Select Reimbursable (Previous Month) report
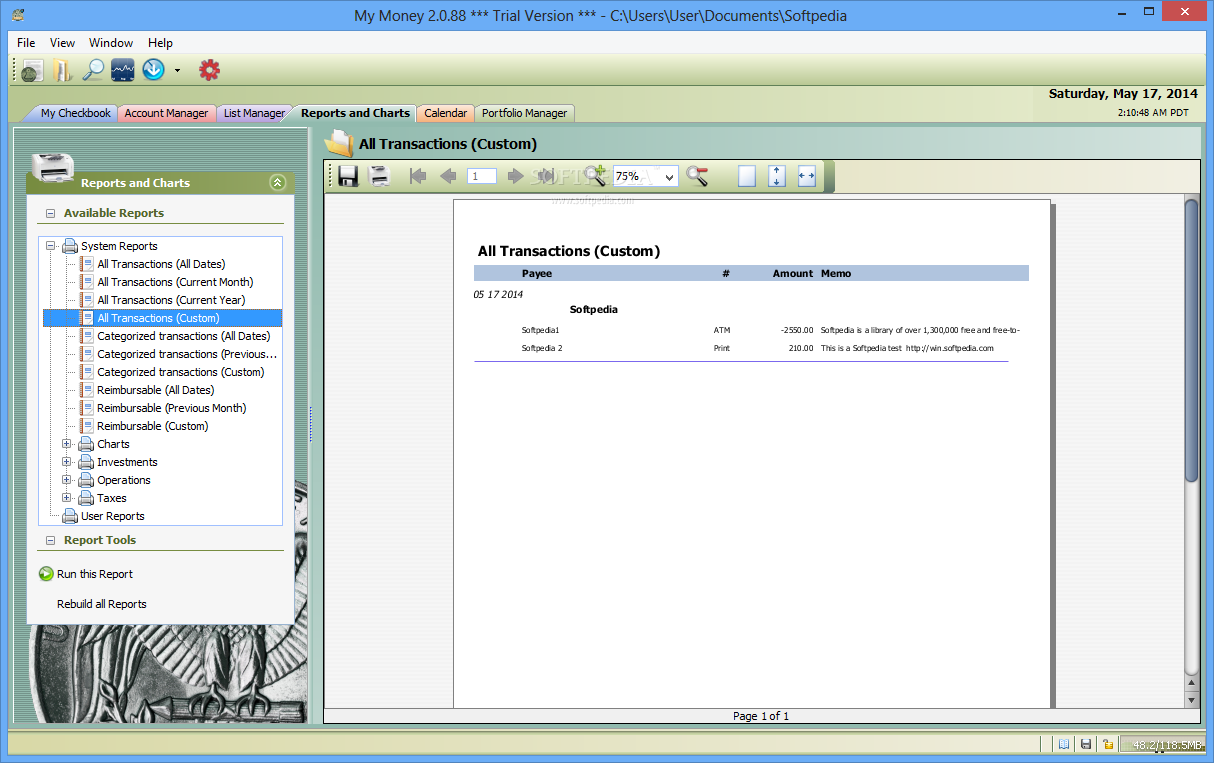Viewport: 1214px width, 763px height. click(x=172, y=408)
